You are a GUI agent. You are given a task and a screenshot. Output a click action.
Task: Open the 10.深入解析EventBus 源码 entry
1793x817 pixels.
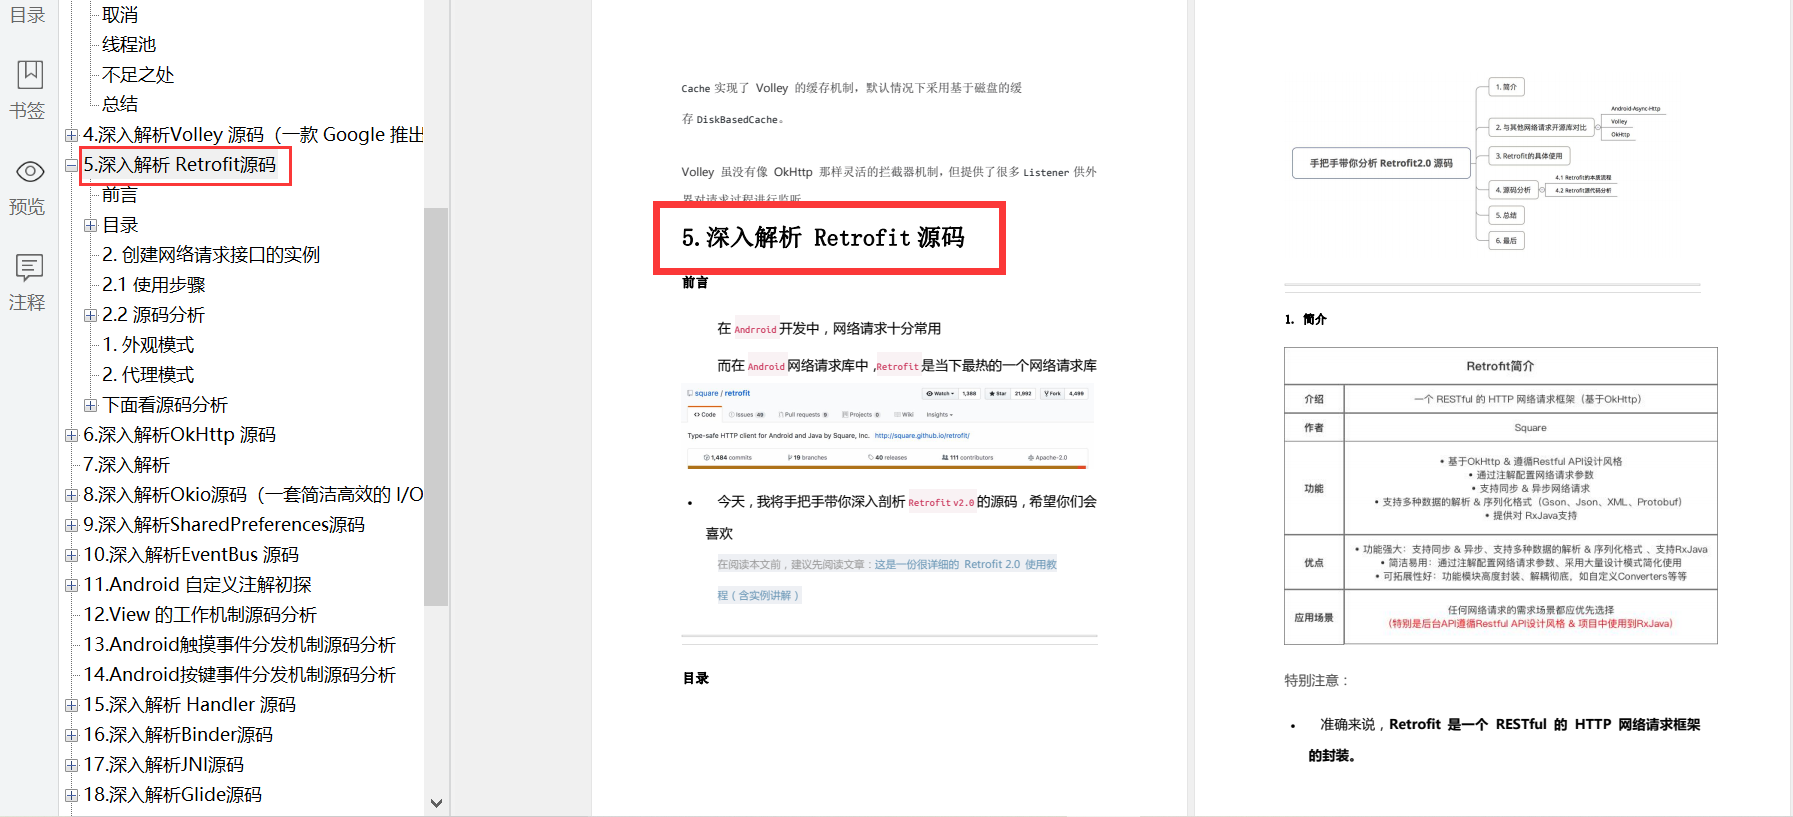(x=191, y=554)
